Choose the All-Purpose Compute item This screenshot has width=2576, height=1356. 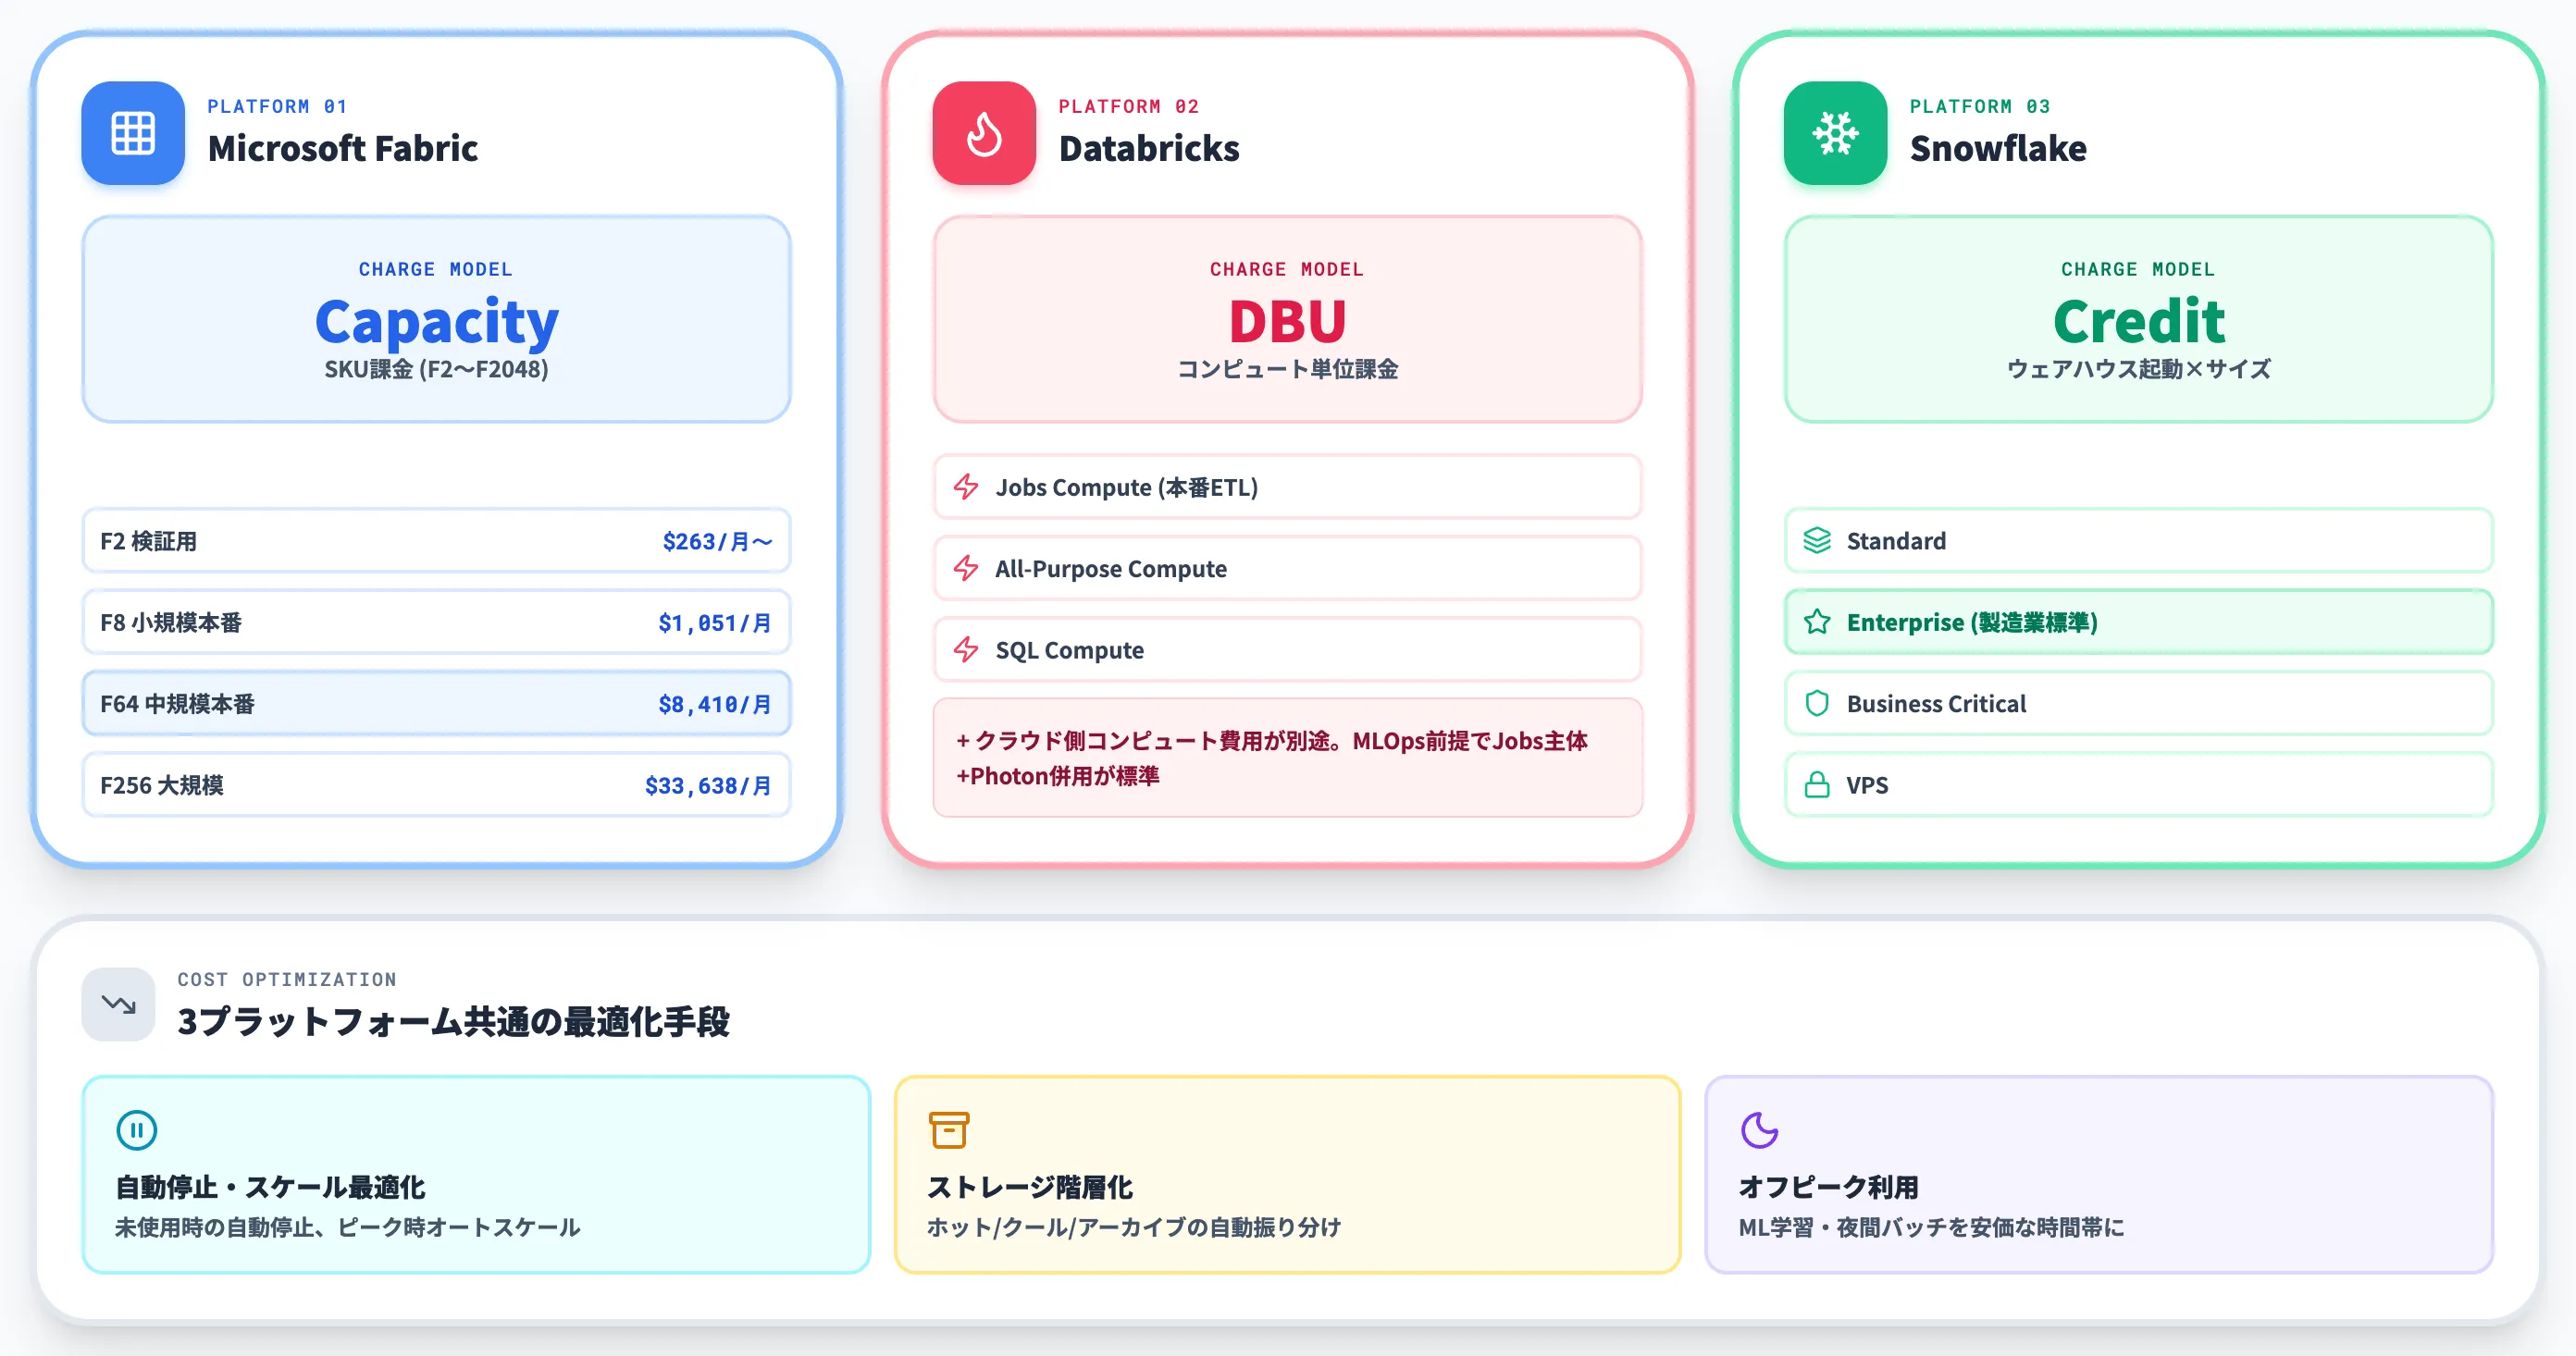1287,568
